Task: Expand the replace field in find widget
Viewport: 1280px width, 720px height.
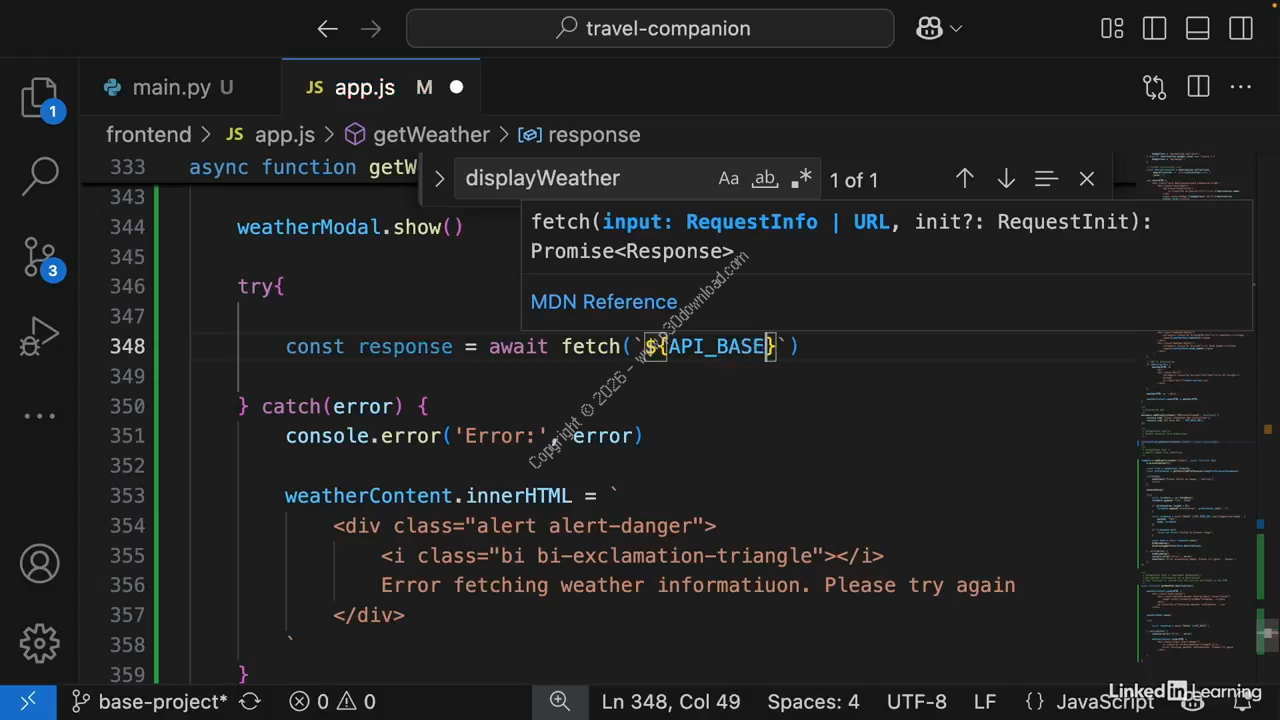Action: [x=439, y=179]
